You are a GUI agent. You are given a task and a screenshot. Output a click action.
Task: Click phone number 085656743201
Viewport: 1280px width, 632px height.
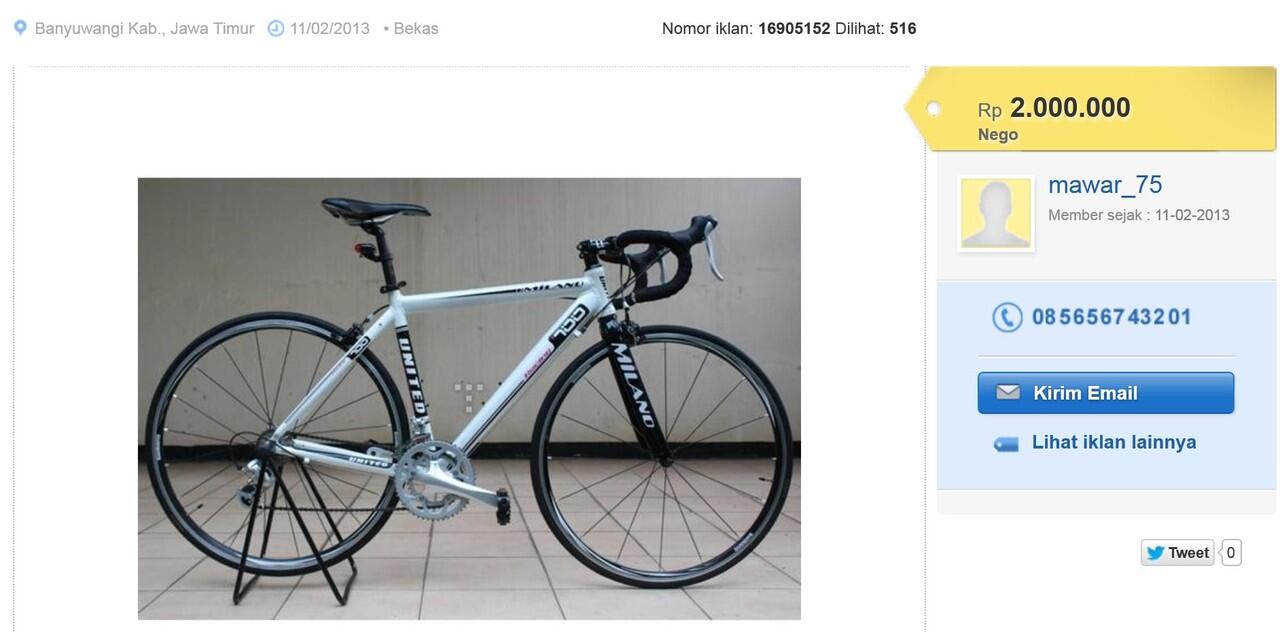point(1112,317)
